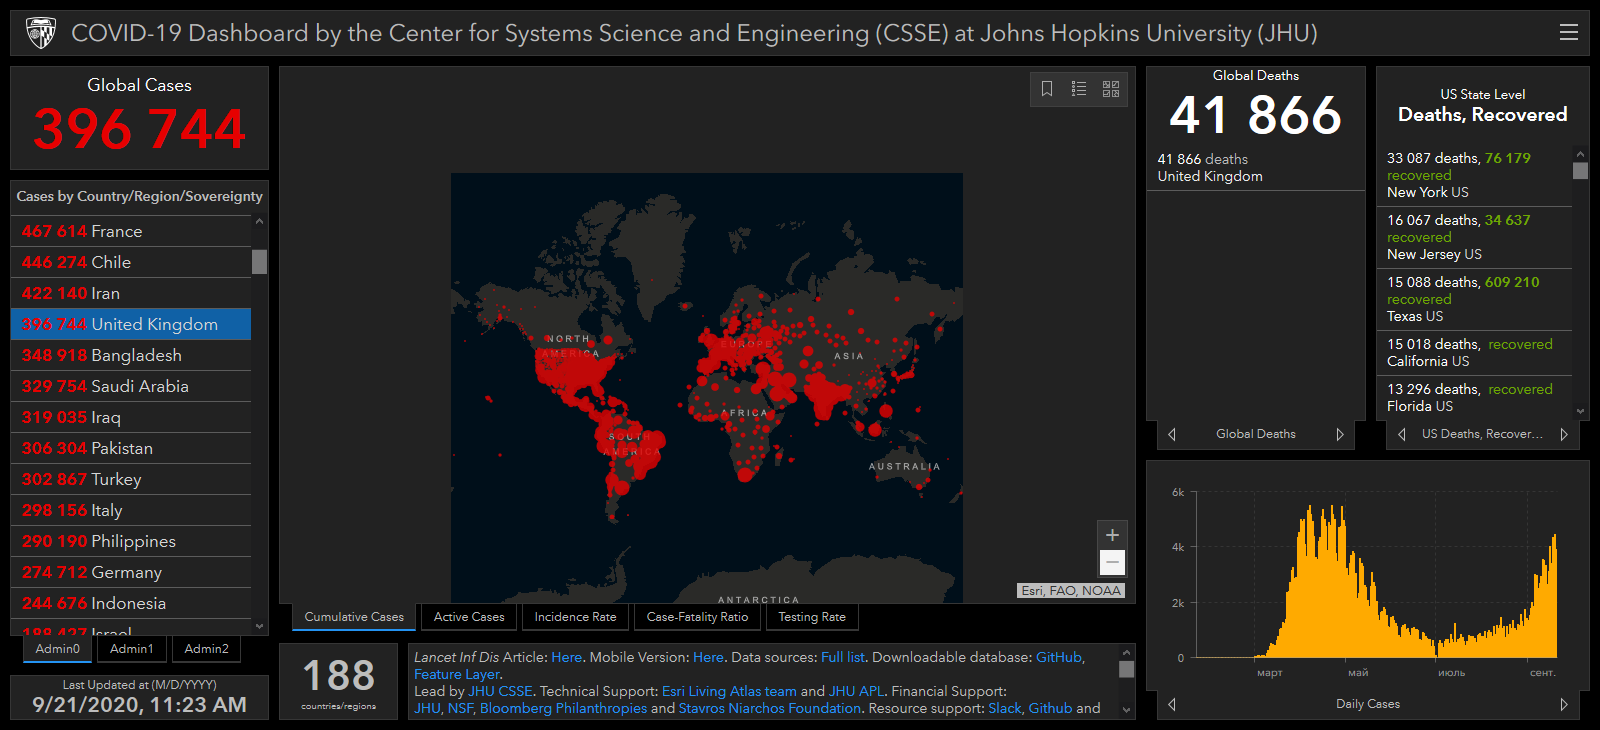Select Germany in the country list
The image size is (1600, 730).
[131, 572]
